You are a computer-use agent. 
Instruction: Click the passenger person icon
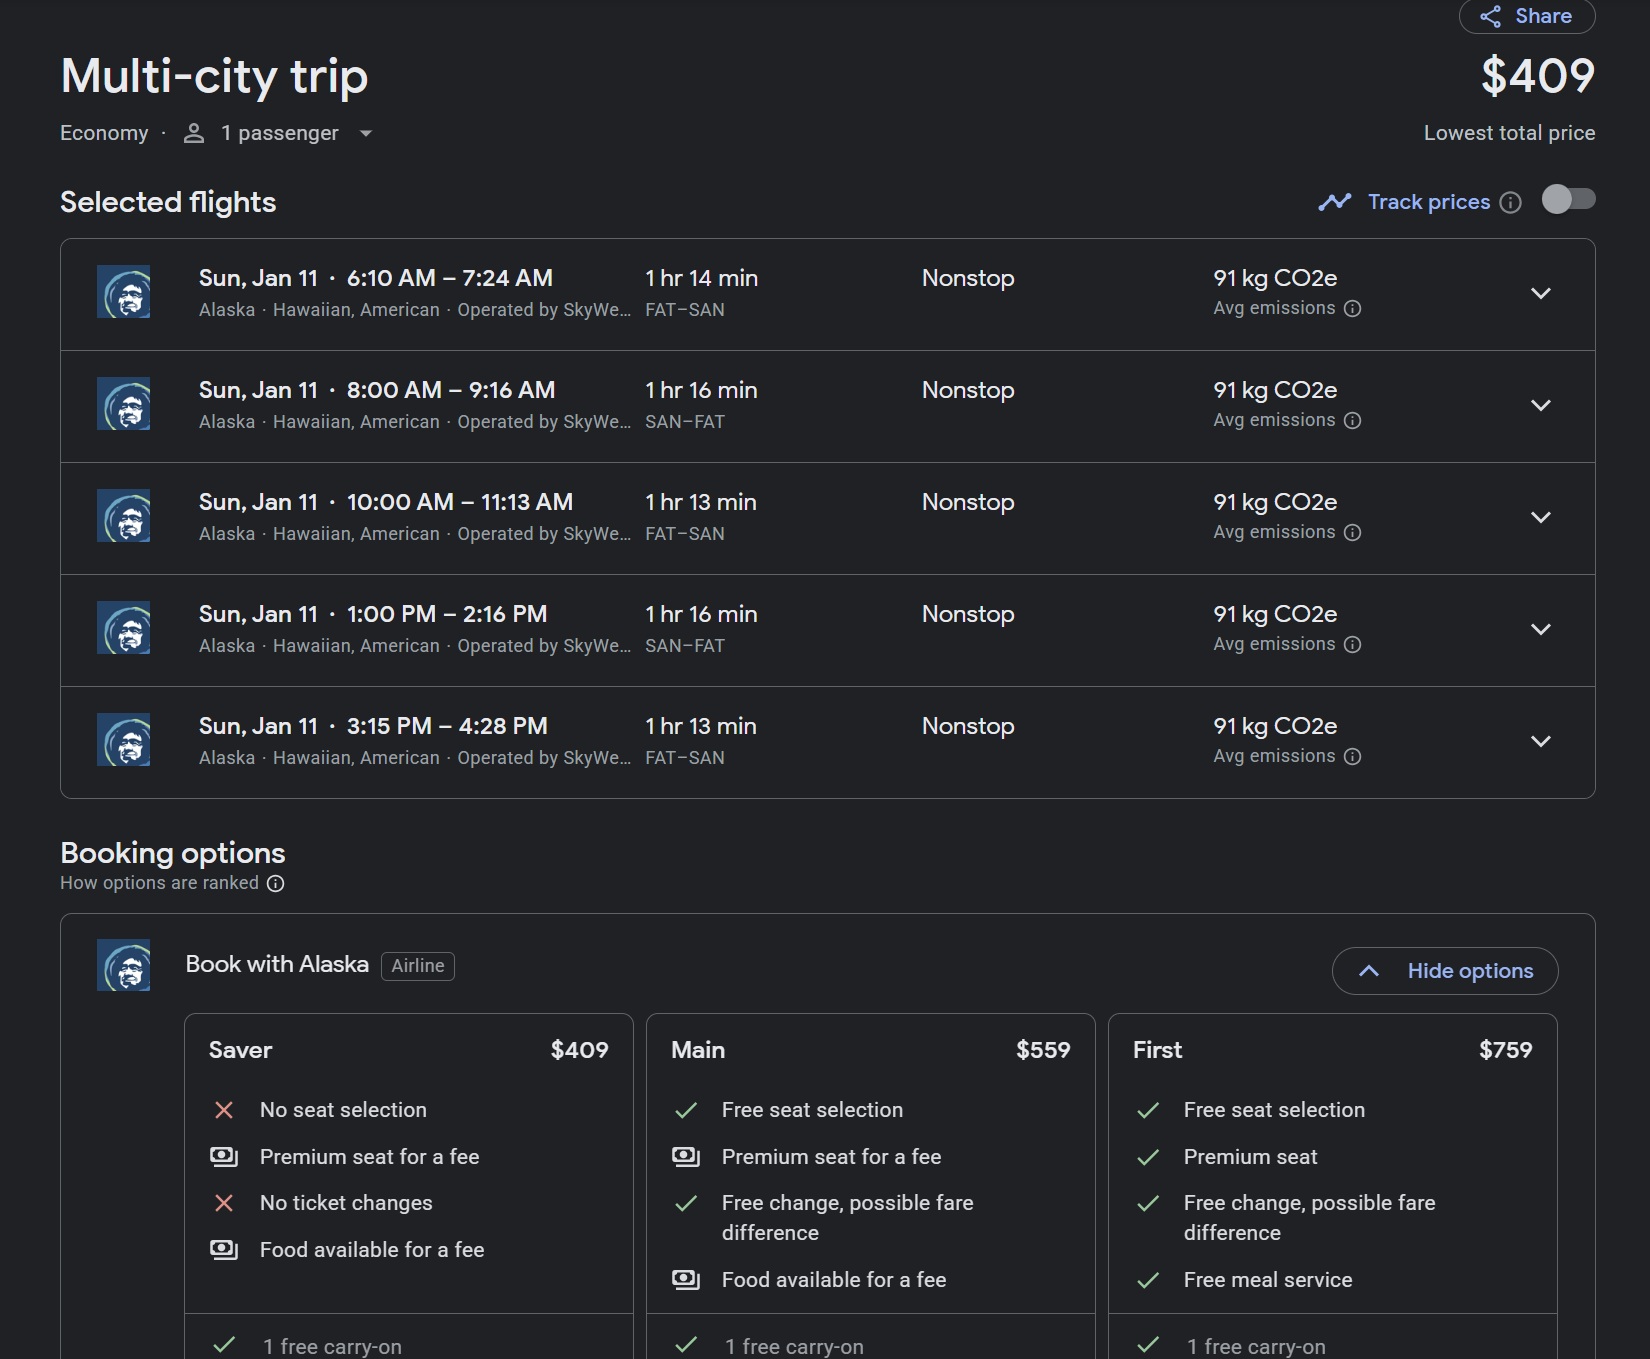[194, 133]
